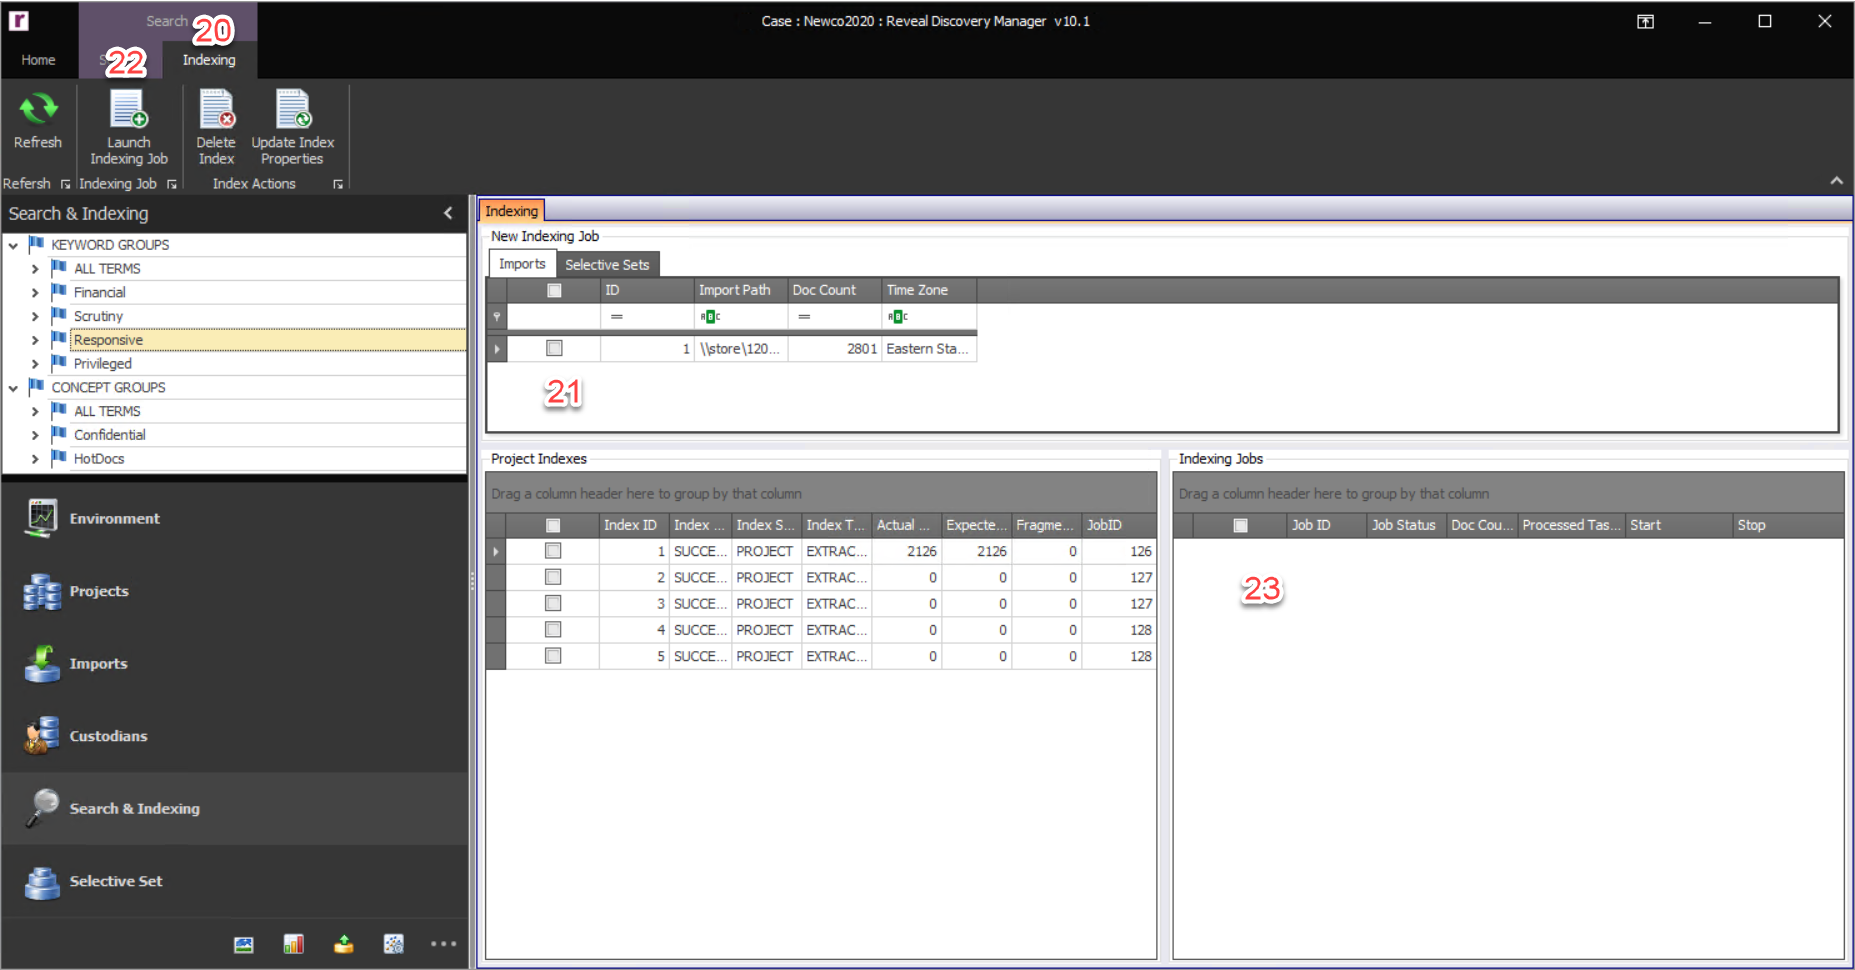Viewport: 1855px width, 970px height.
Task: Toggle select-all checkbox in Project Indexes header
Action: [553, 525]
